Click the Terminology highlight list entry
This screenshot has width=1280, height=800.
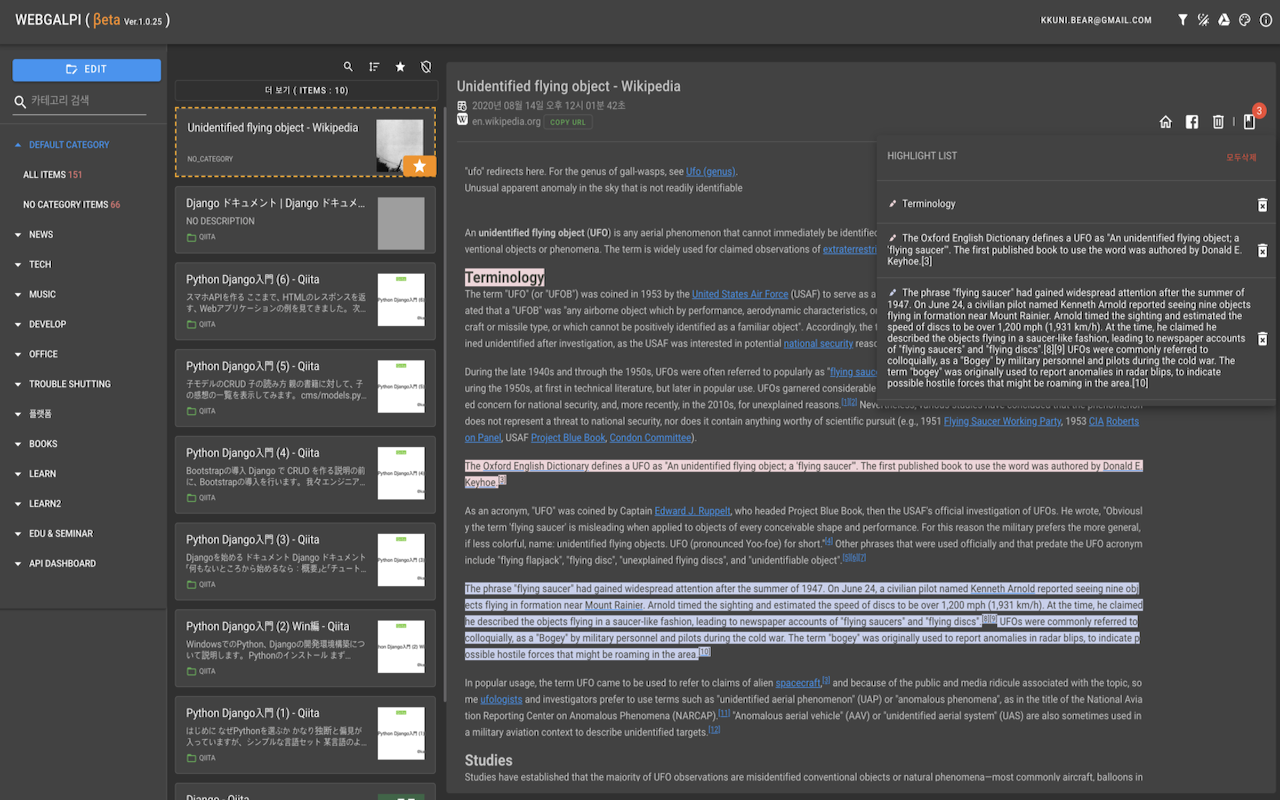(x=928, y=204)
